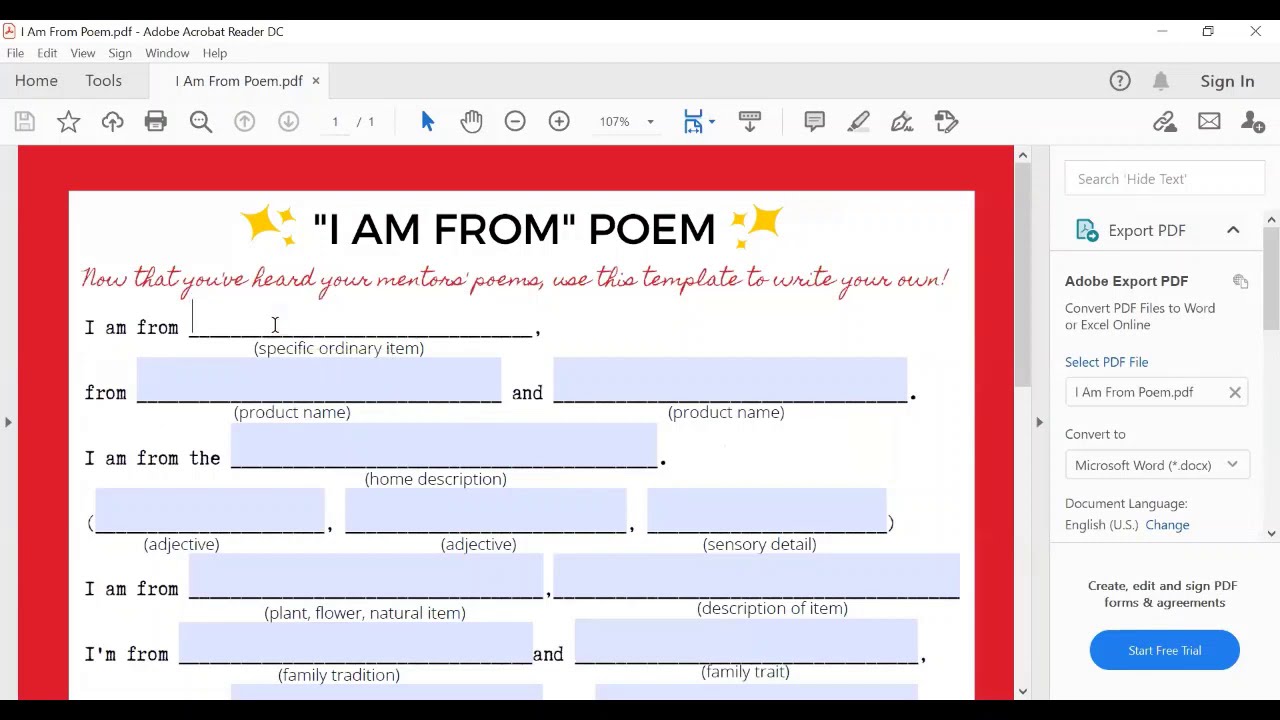Screen dimensions: 1280x720
Task: Click the family trait field
Action: pyautogui.click(x=746, y=643)
